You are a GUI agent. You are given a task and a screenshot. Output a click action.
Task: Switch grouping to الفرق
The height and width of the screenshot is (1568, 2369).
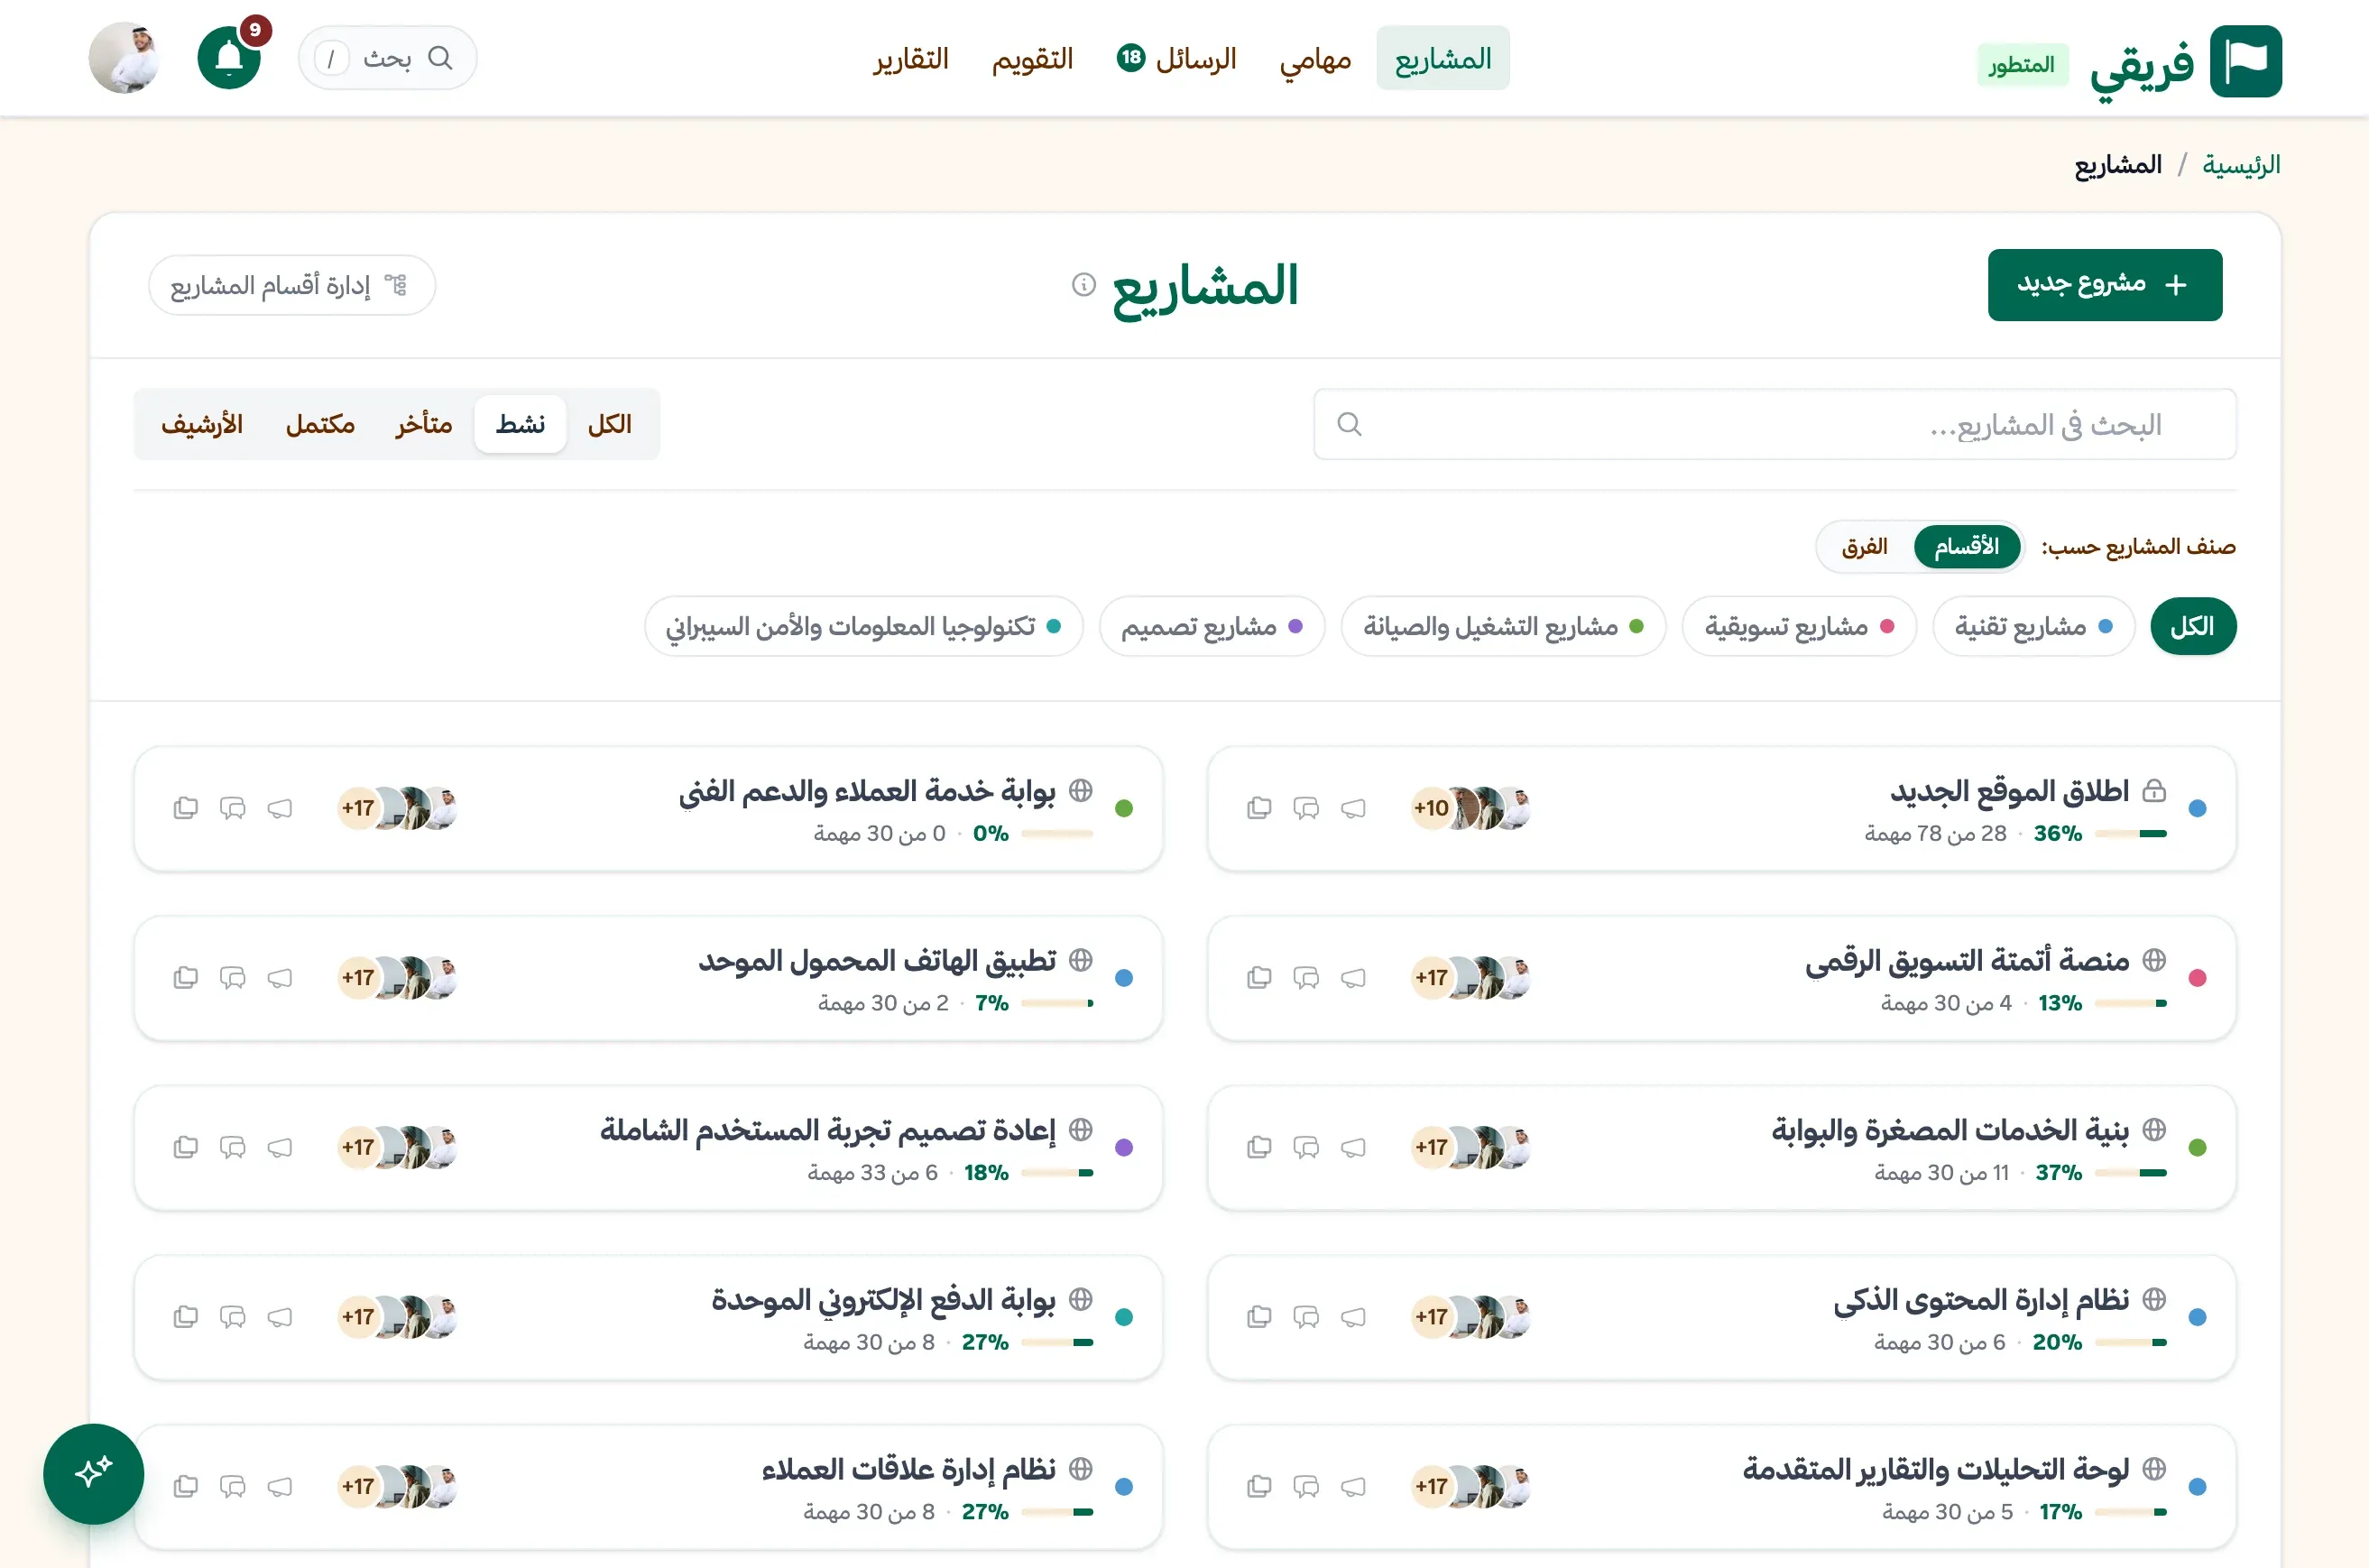pyautogui.click(x=1864, y=547)
